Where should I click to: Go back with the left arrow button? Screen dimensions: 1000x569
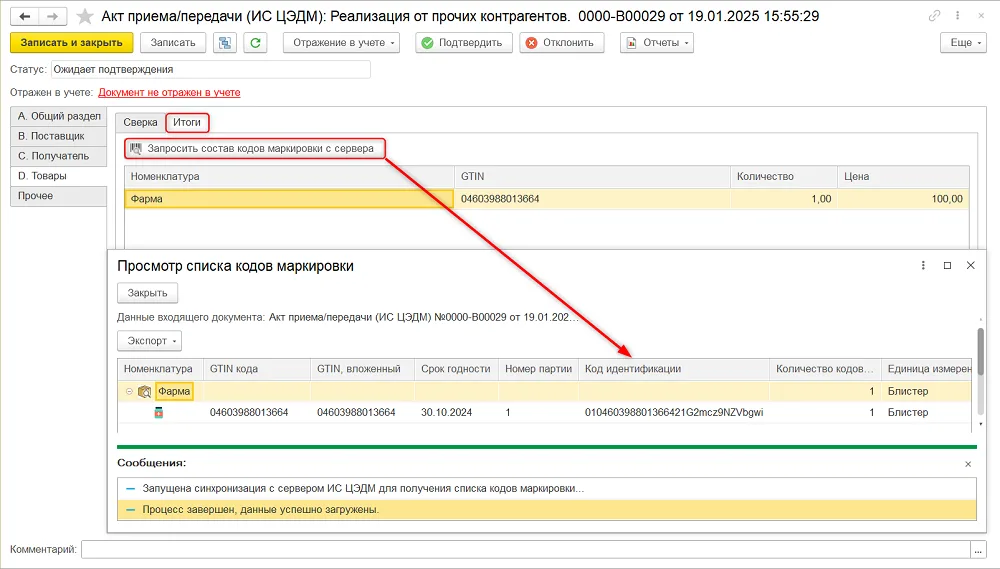tap(25, 16)
